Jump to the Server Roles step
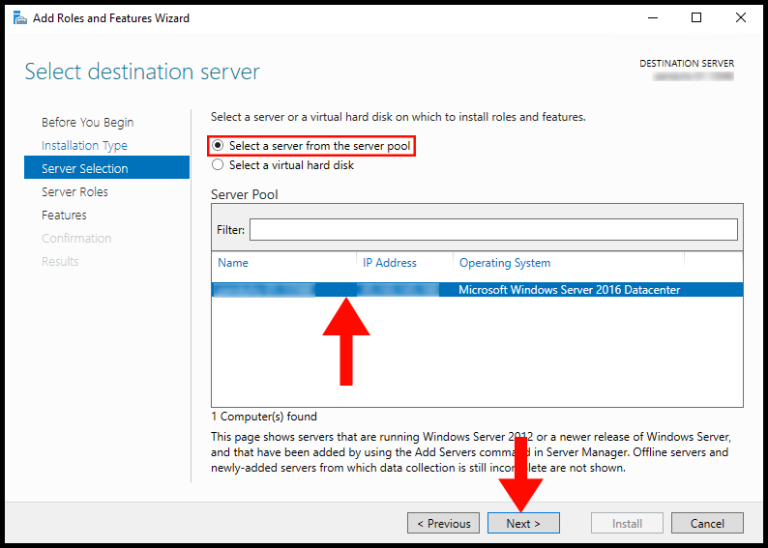 [74, 191]
